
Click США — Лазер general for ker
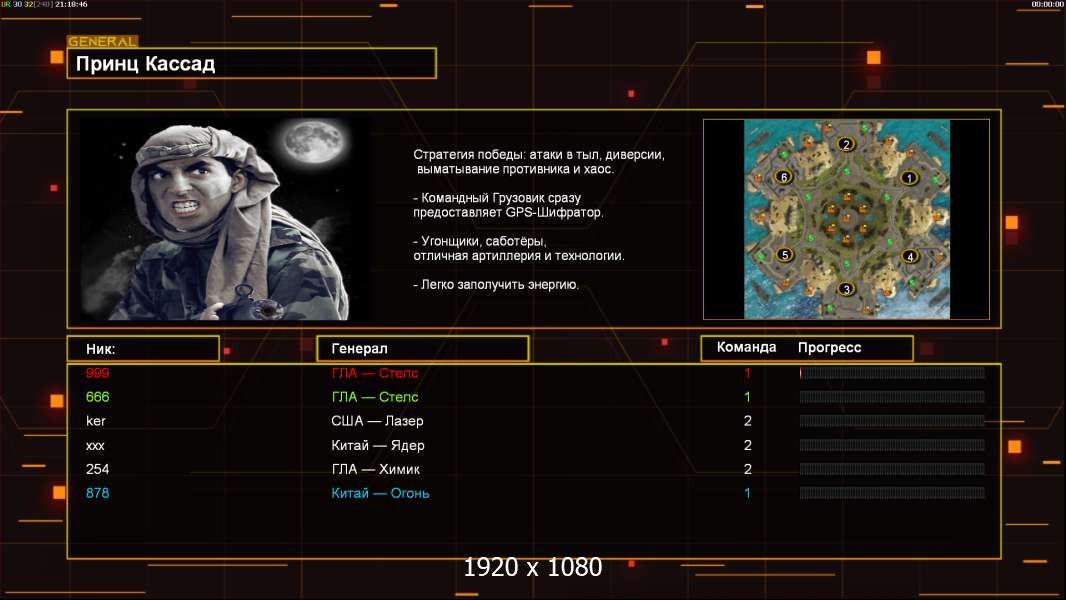pyautogui.click(x=377, y=421)
